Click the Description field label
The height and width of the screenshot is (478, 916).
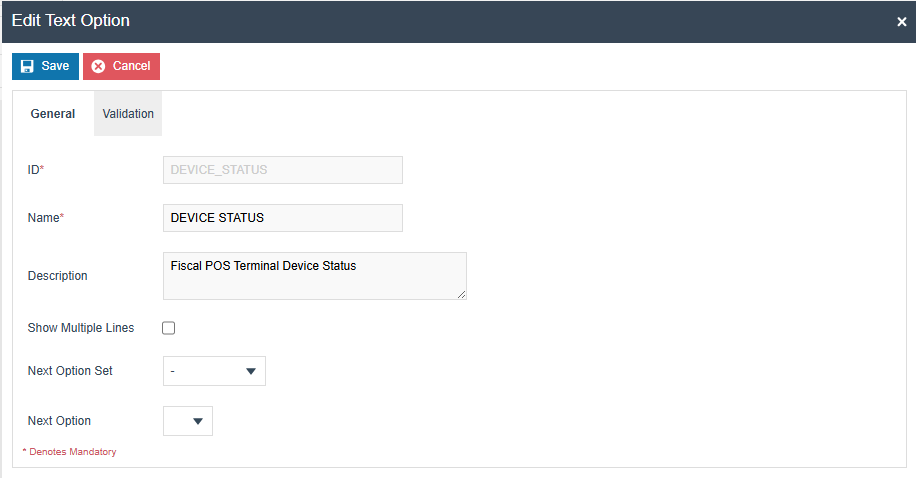point(58,276)
